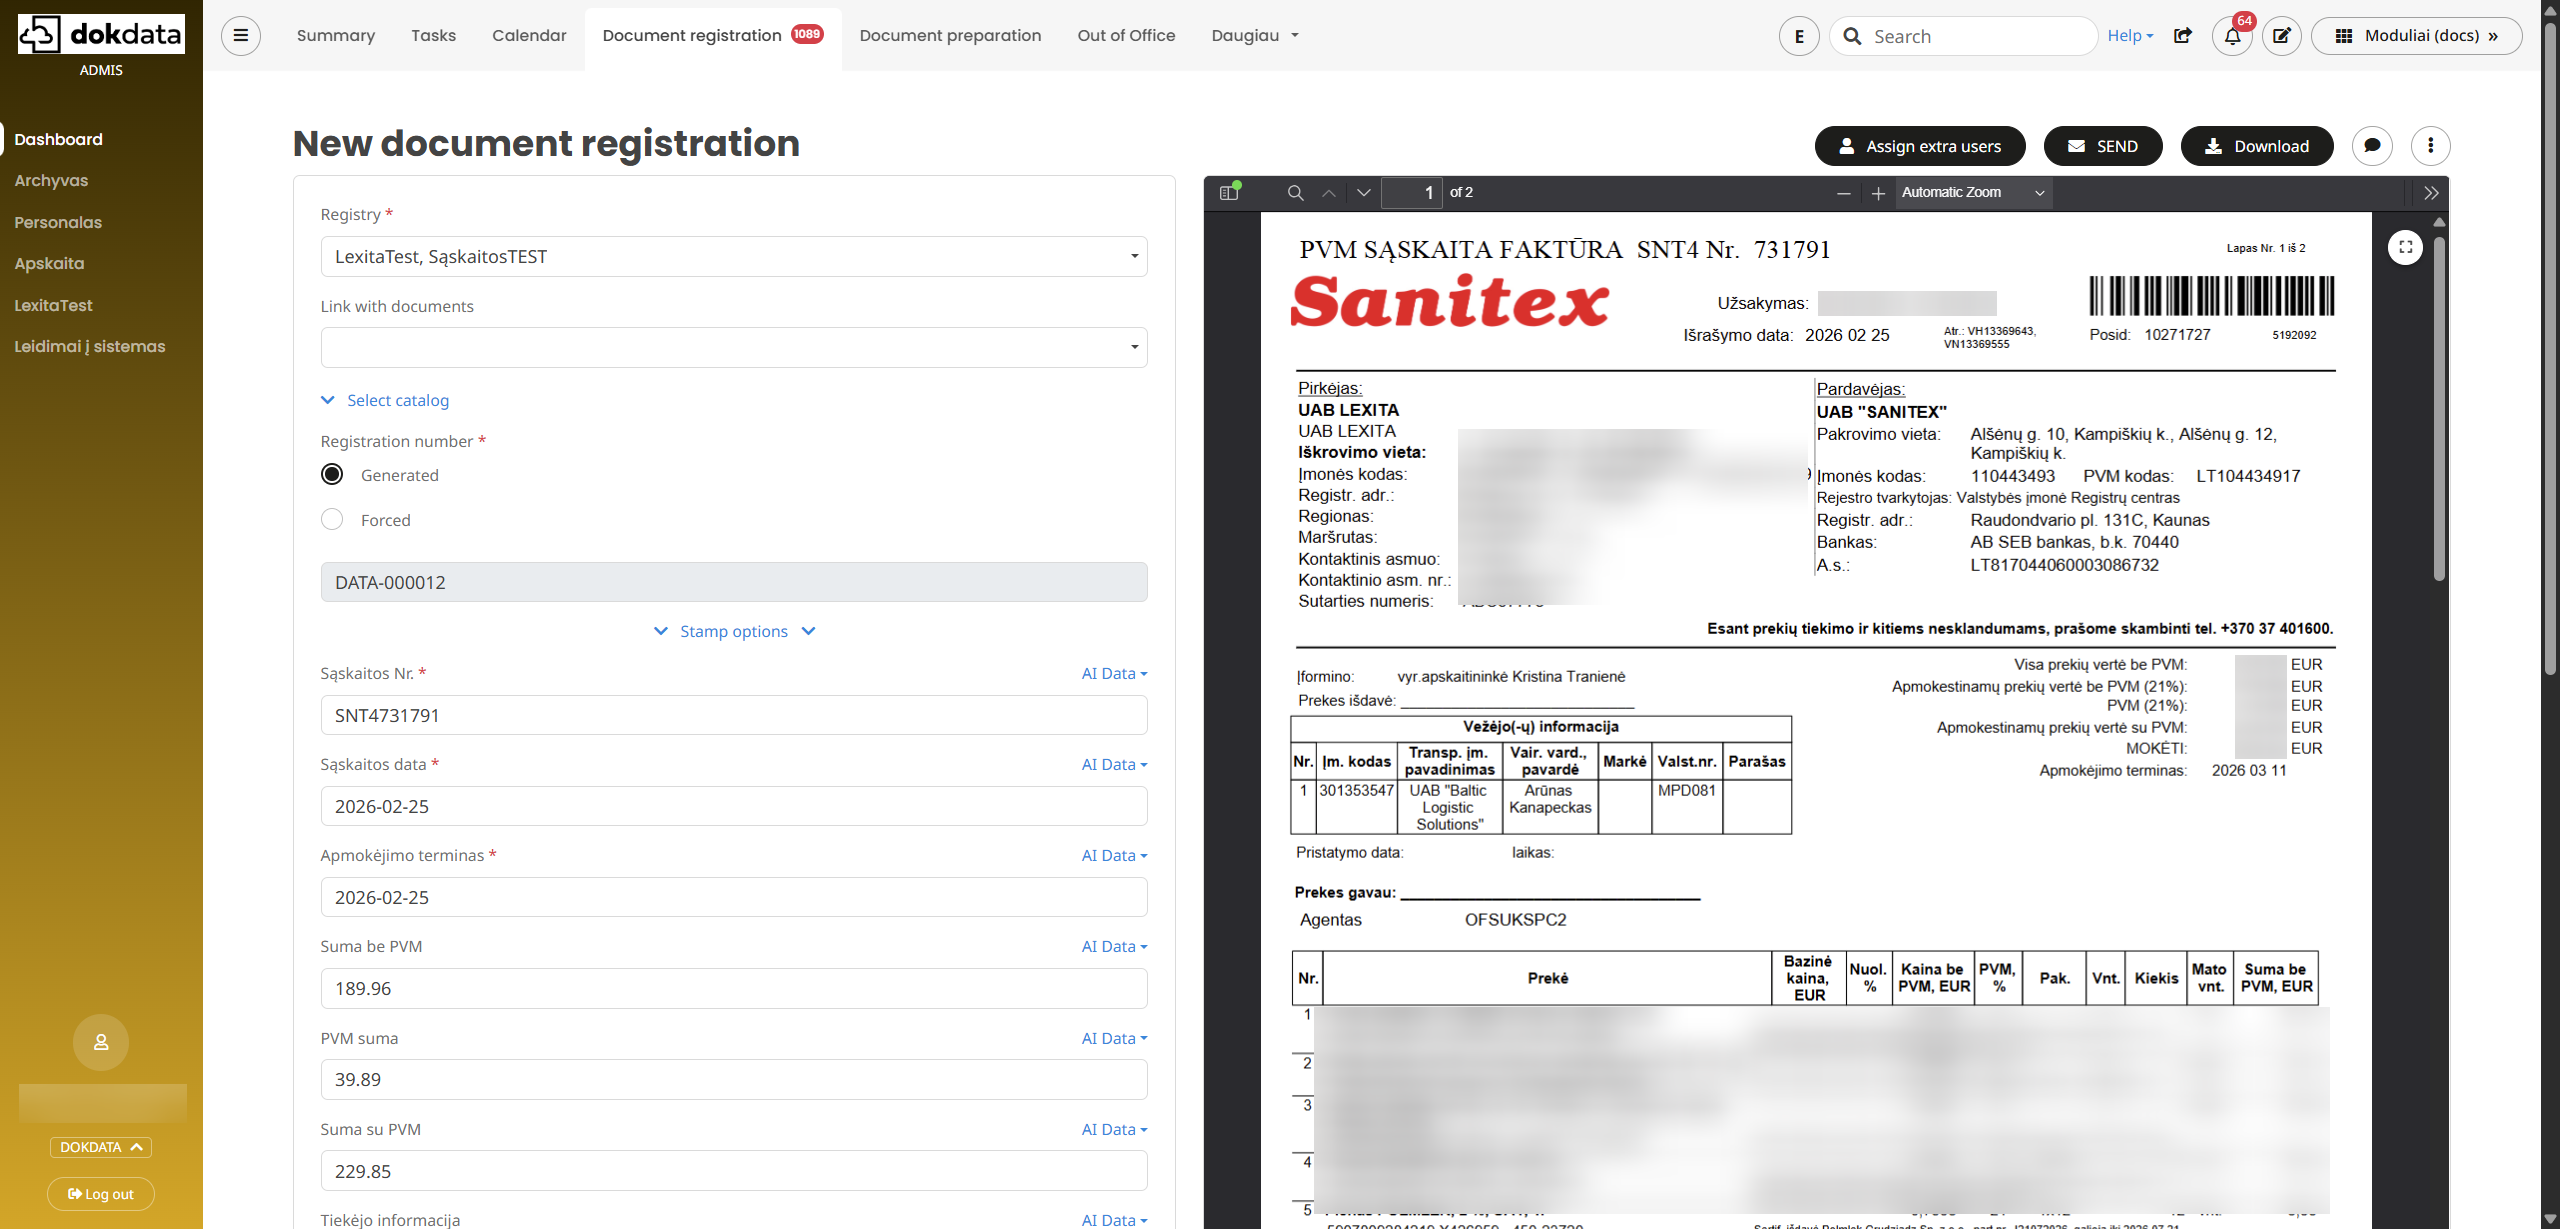
Task: Click the PDF viewer vertical scrollbar
Action: pos(2439,407)
